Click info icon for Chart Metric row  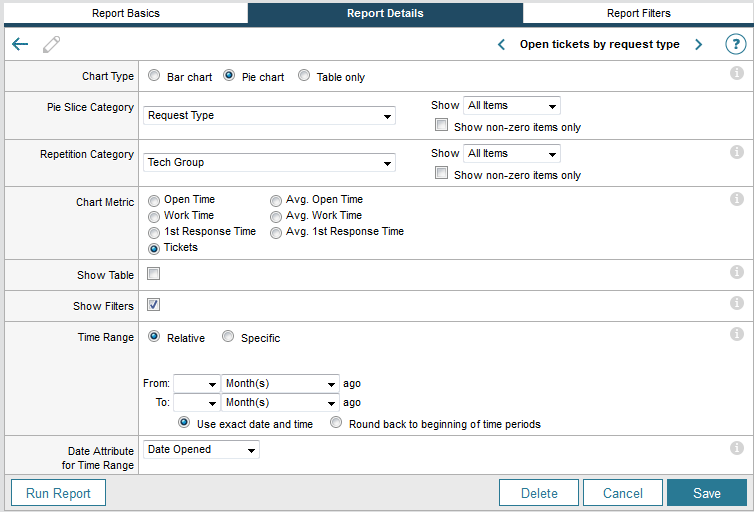[737, 199]
